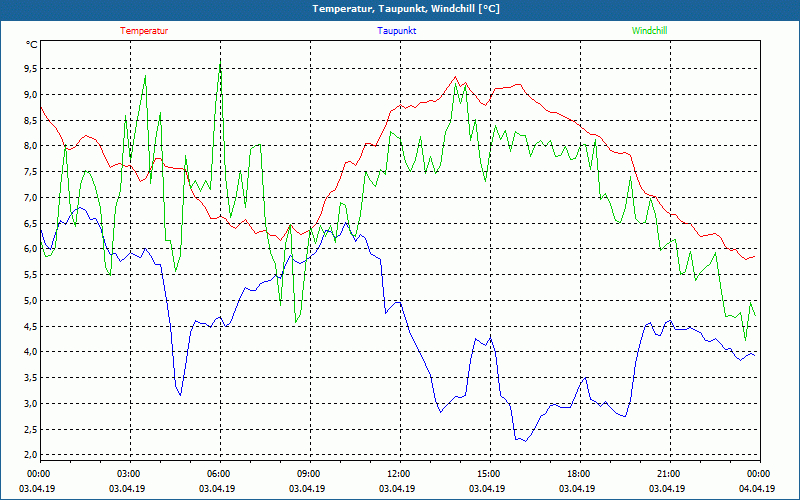Select the 09:00 time label on x-axis
The height and width of the screenshot is (500, 800).
pyautogui.click(x=308, y=473)
